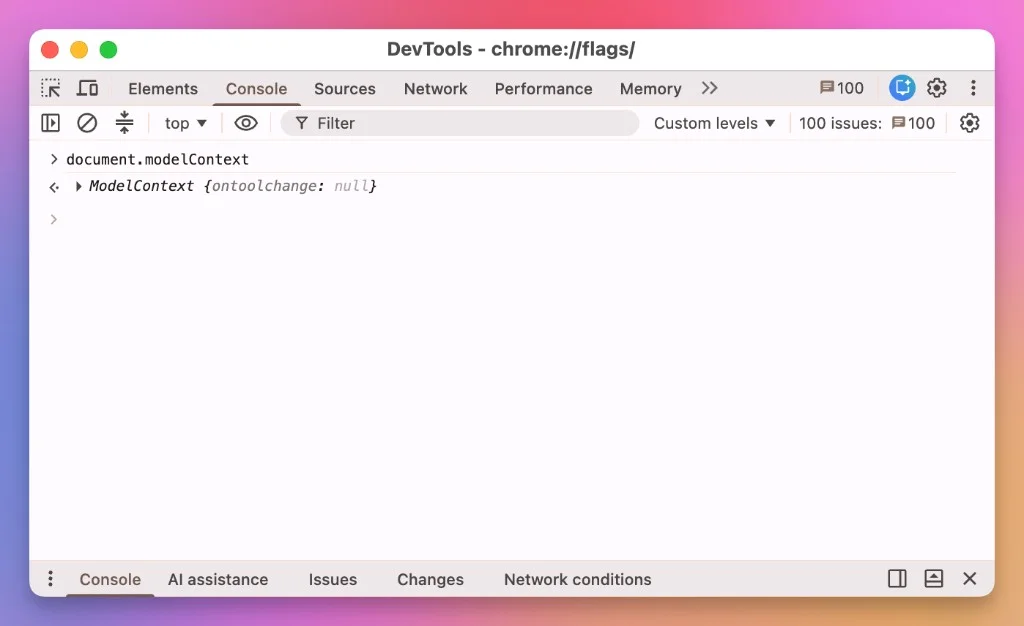The height and width of the screenshot is (626, 1024).
Task: Switch to the Changes drawer tab
Action: (x=430, y=580)
